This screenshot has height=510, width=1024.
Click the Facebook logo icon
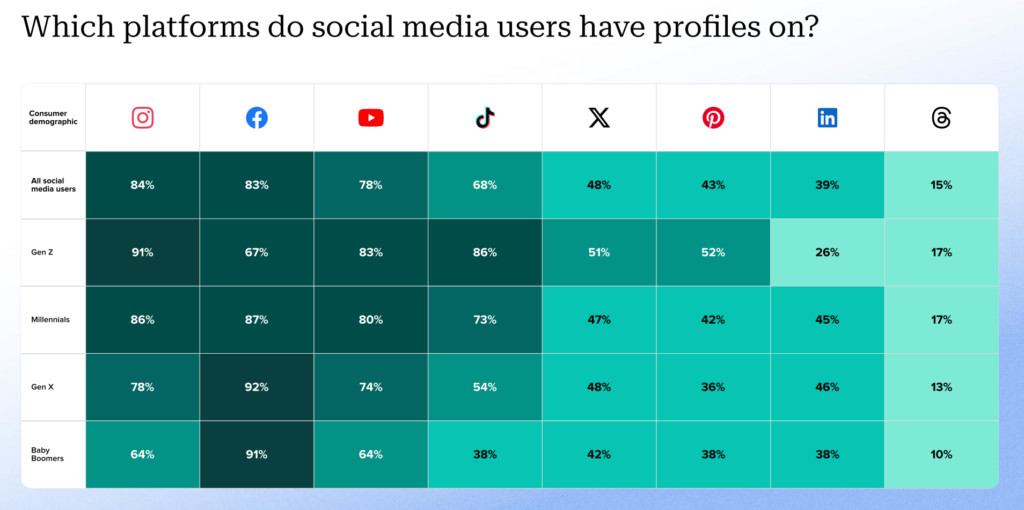click(x=257, y=118)
